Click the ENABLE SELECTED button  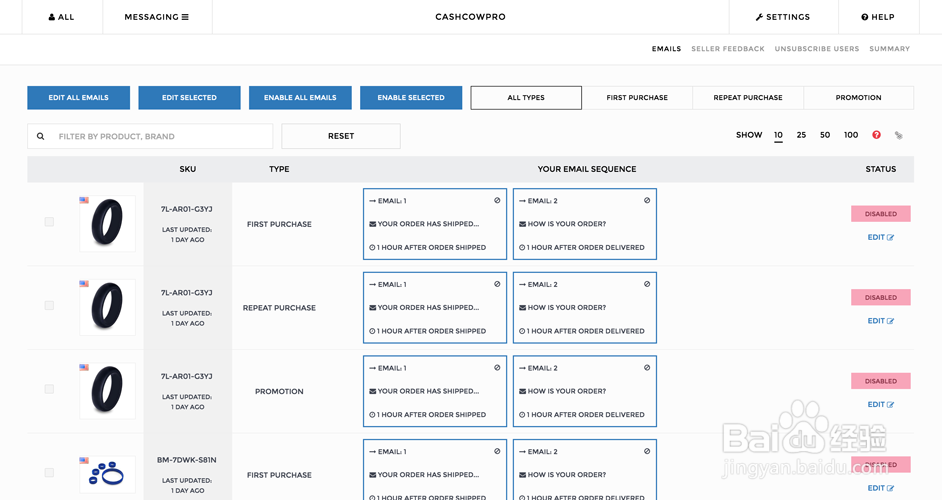coord(411,97)
